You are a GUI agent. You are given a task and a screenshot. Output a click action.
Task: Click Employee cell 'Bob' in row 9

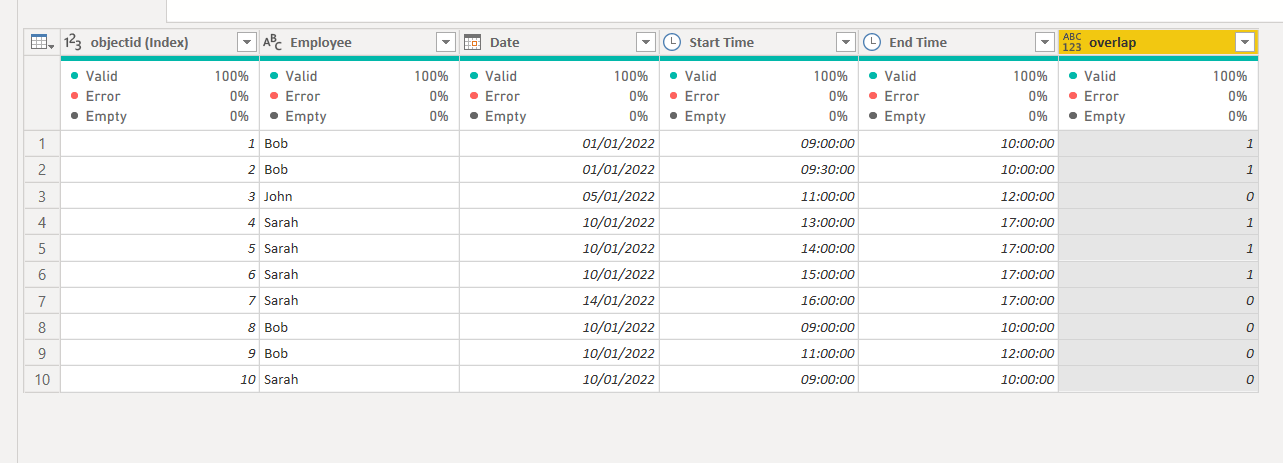359,353
